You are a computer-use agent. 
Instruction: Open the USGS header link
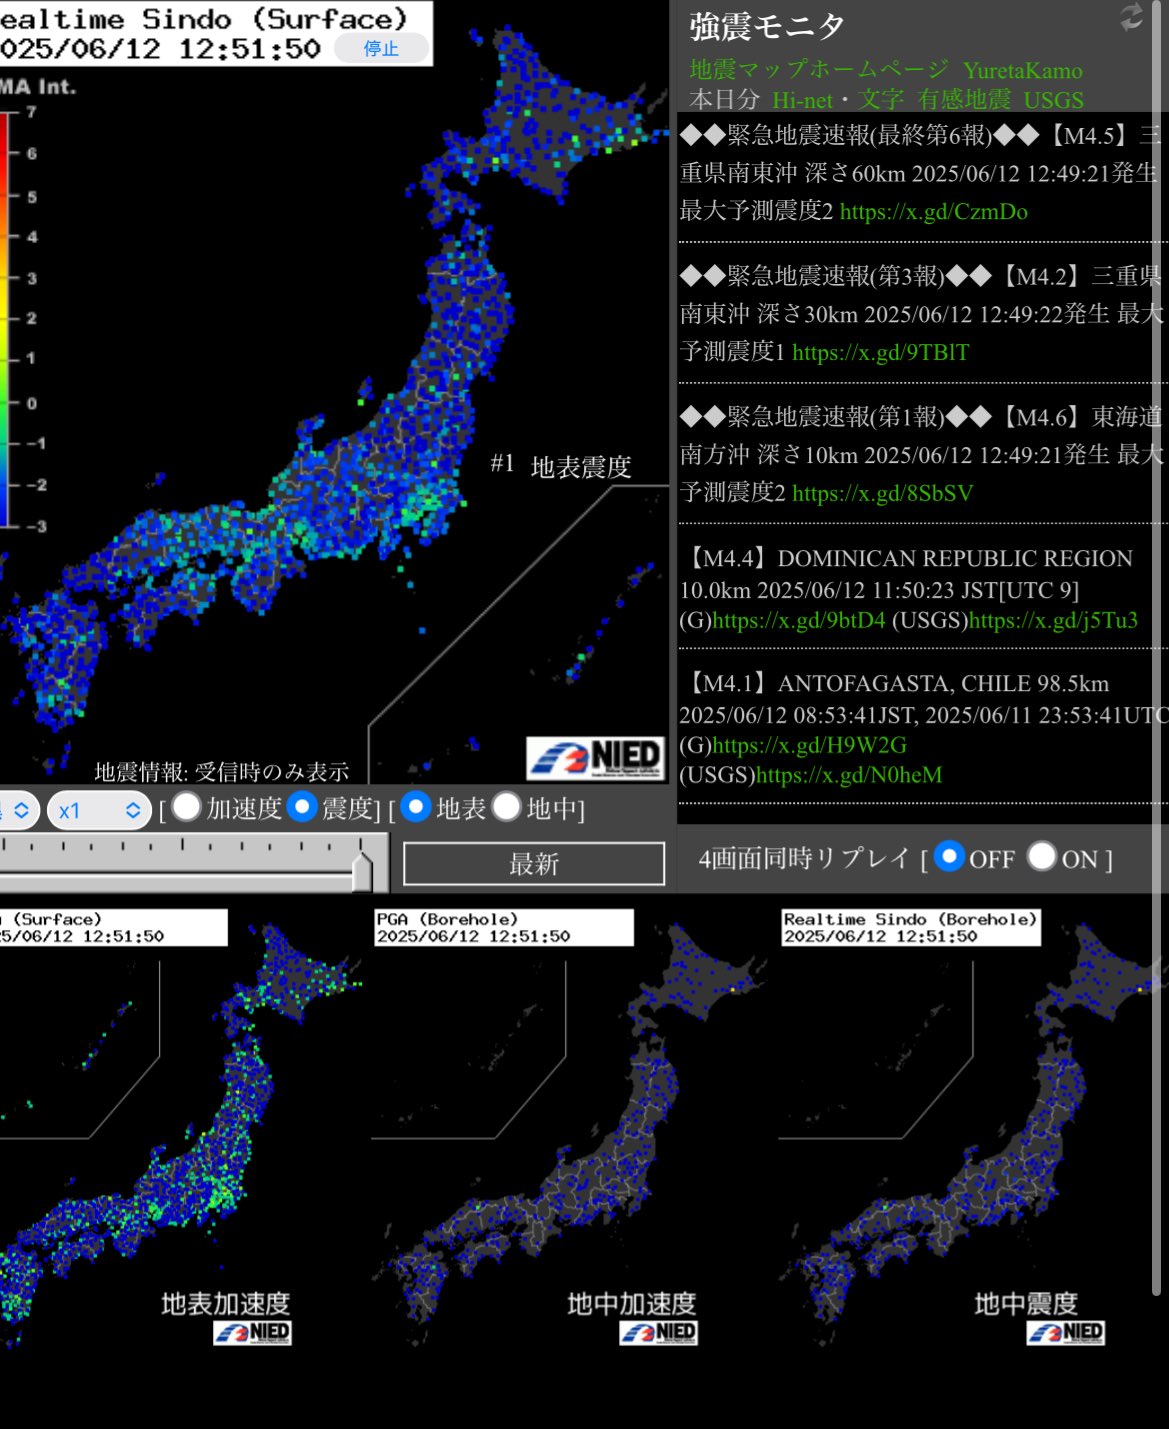pyautogui.click(x=1053, y=100)
